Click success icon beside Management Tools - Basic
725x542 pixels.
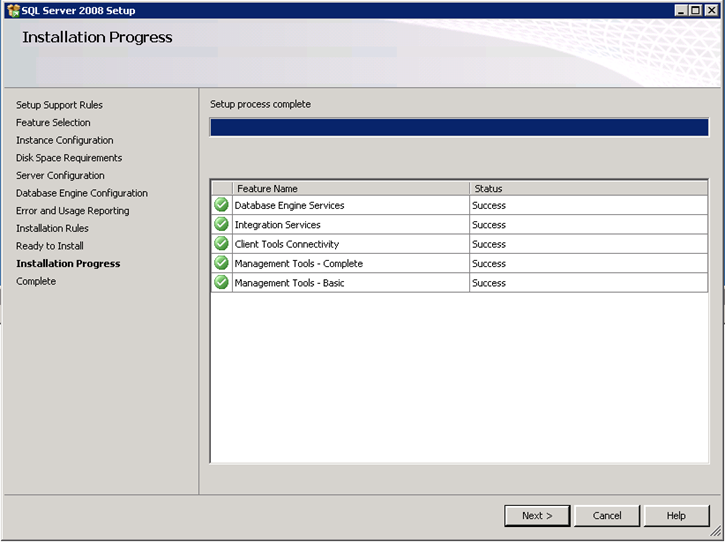(221, 282)
